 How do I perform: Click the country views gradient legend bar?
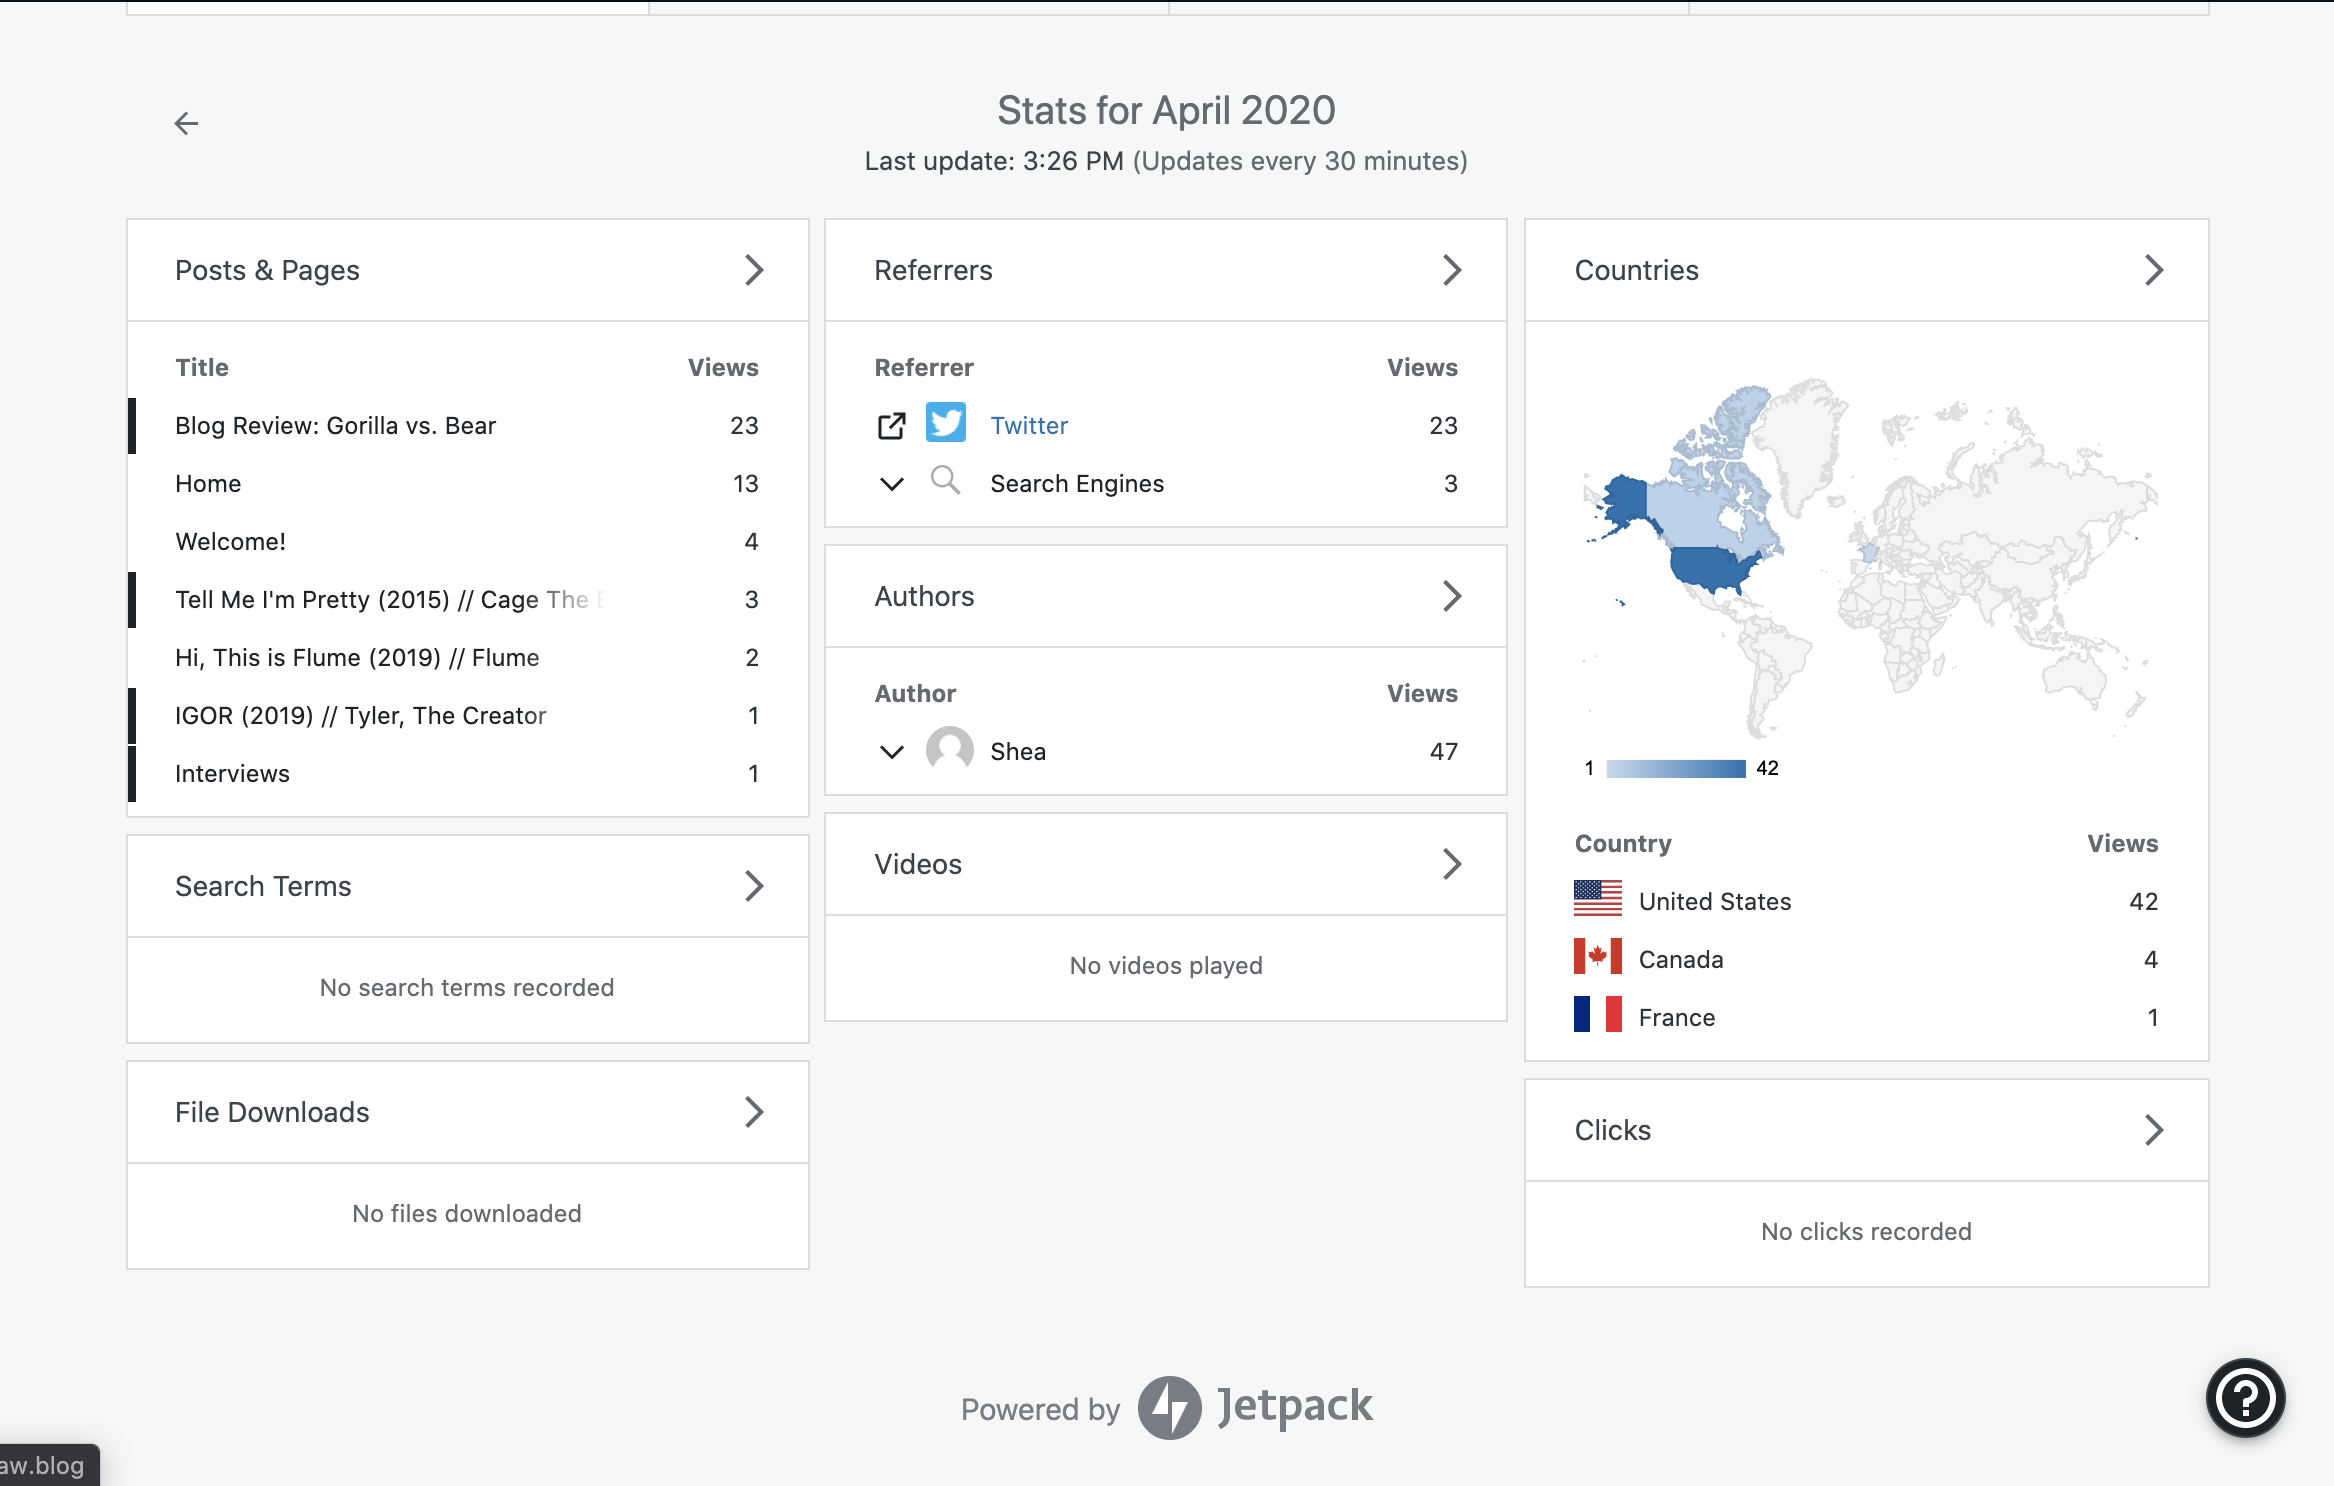click(x=1675, y=768)
